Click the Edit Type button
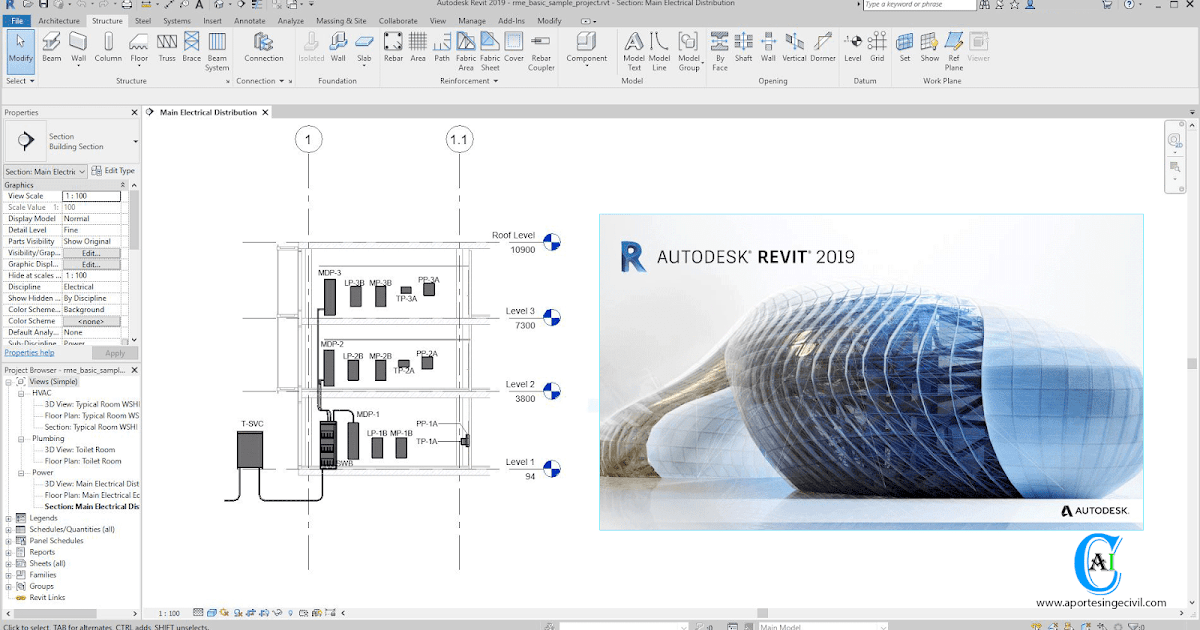Image resolution: width=1200 pixels, height=630 pixels. 114,171
